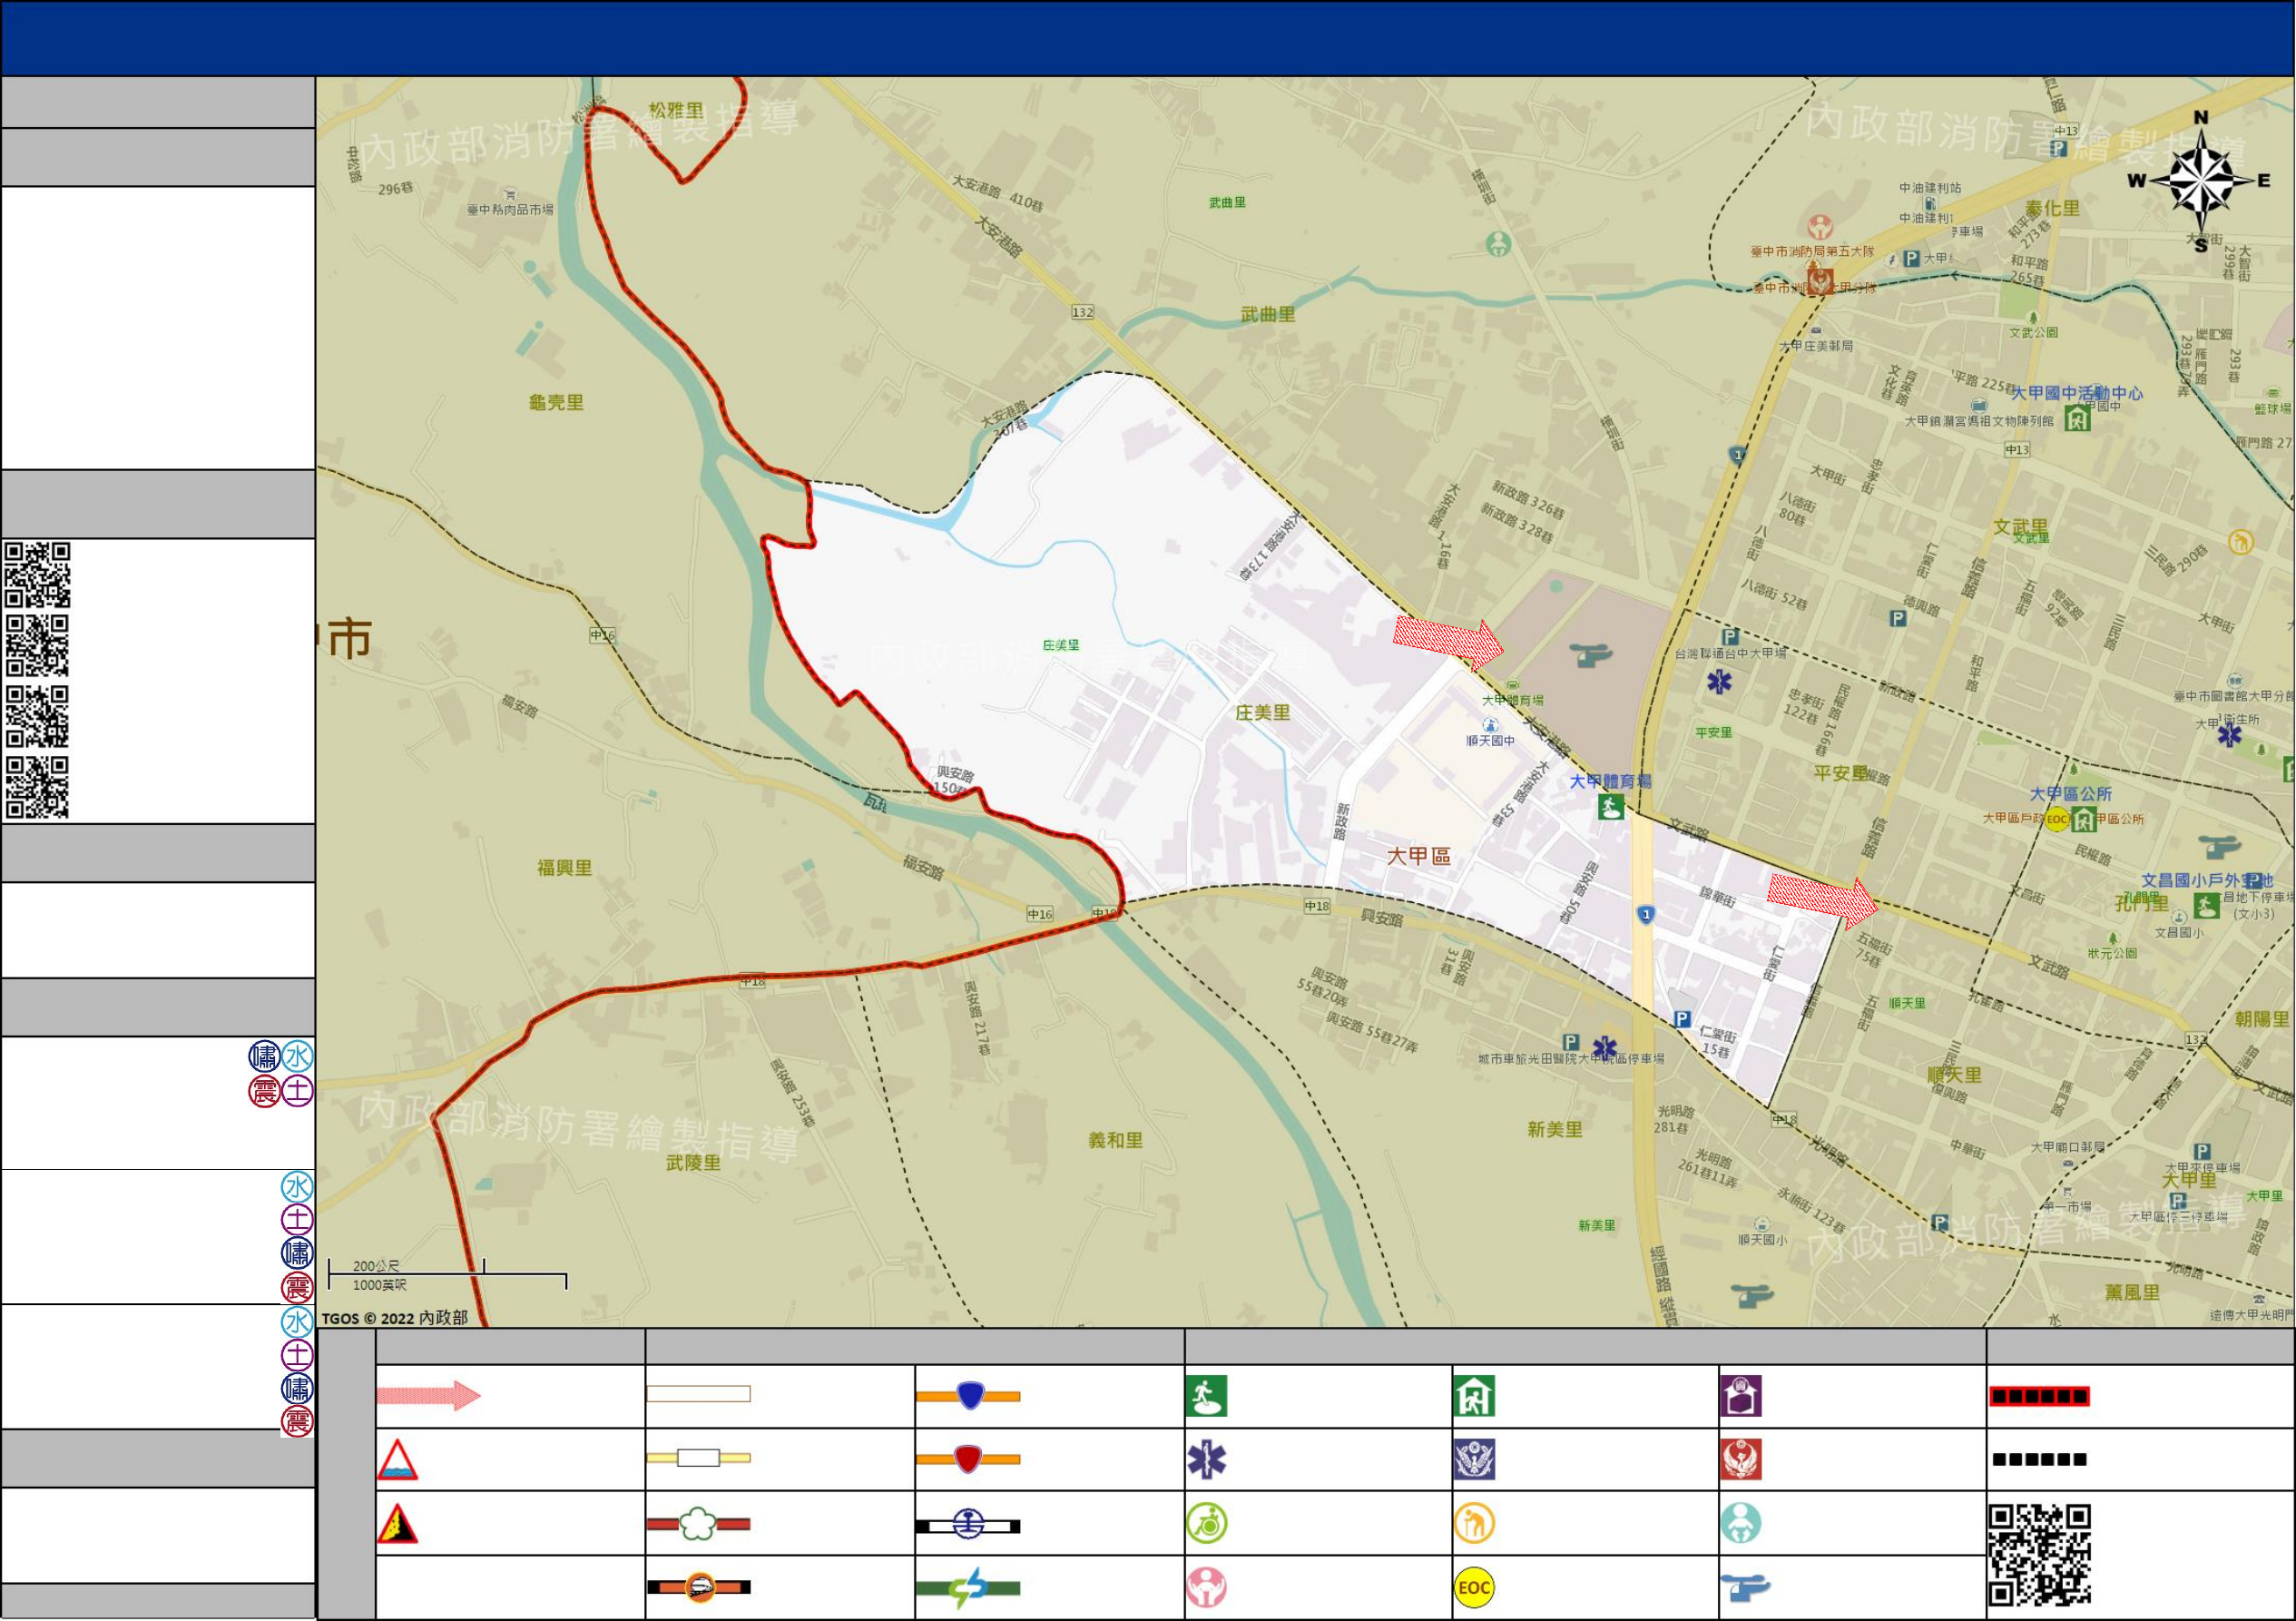This screenshot has width=2296, height=1621.
Task: Click the 嘯 hazard icon left of 水
Action: [264, 1056]
